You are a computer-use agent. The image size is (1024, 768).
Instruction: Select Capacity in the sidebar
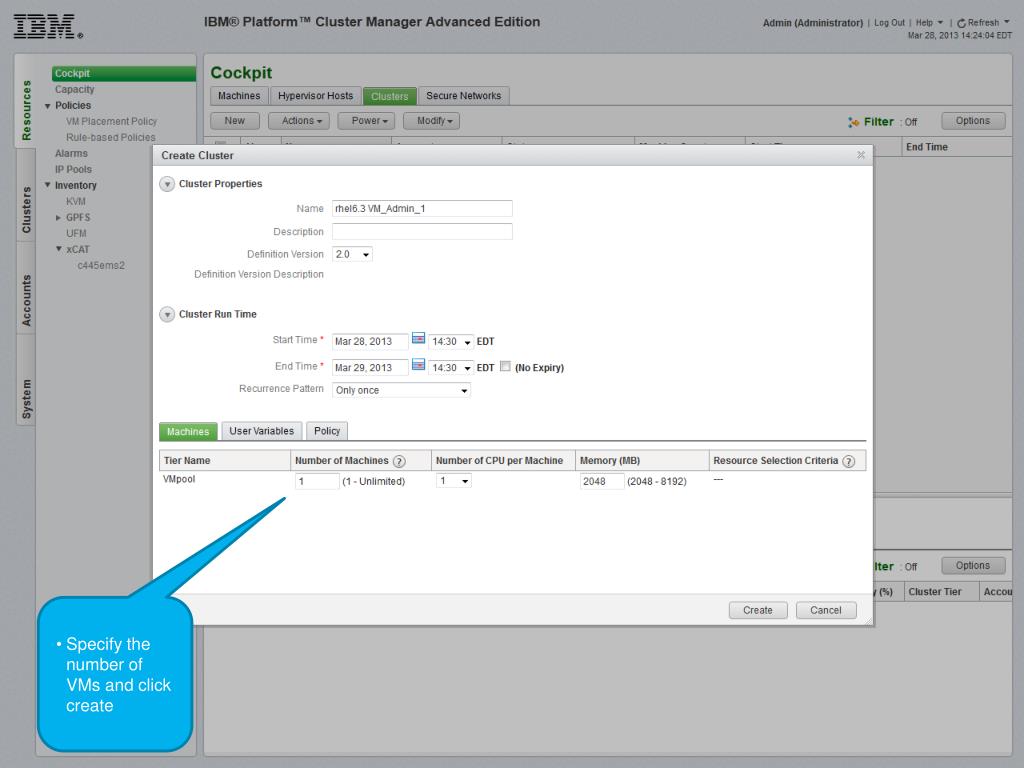[74, 89]
